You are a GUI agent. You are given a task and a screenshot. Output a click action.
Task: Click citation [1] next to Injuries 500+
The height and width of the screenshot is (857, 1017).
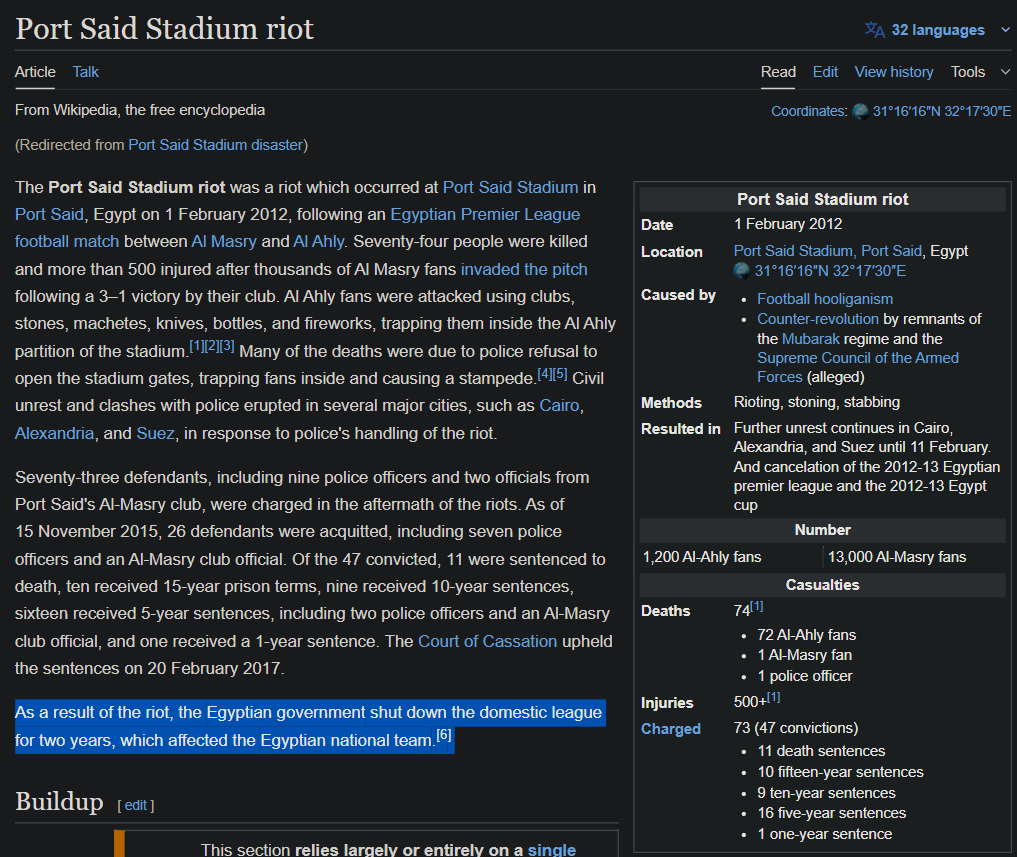[x=773, y=697]
